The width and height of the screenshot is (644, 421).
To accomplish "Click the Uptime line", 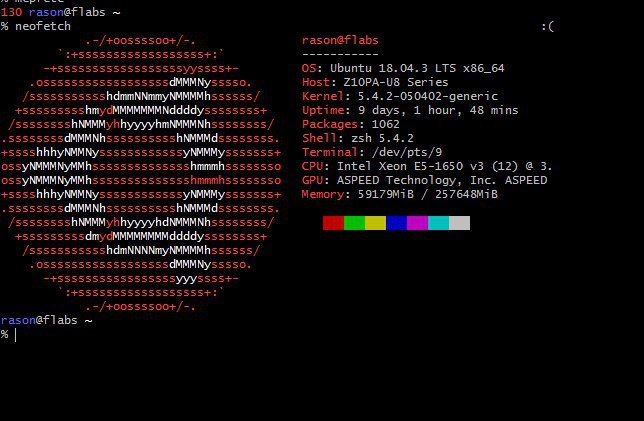I will pyautogui.click(x=410, y=110).
